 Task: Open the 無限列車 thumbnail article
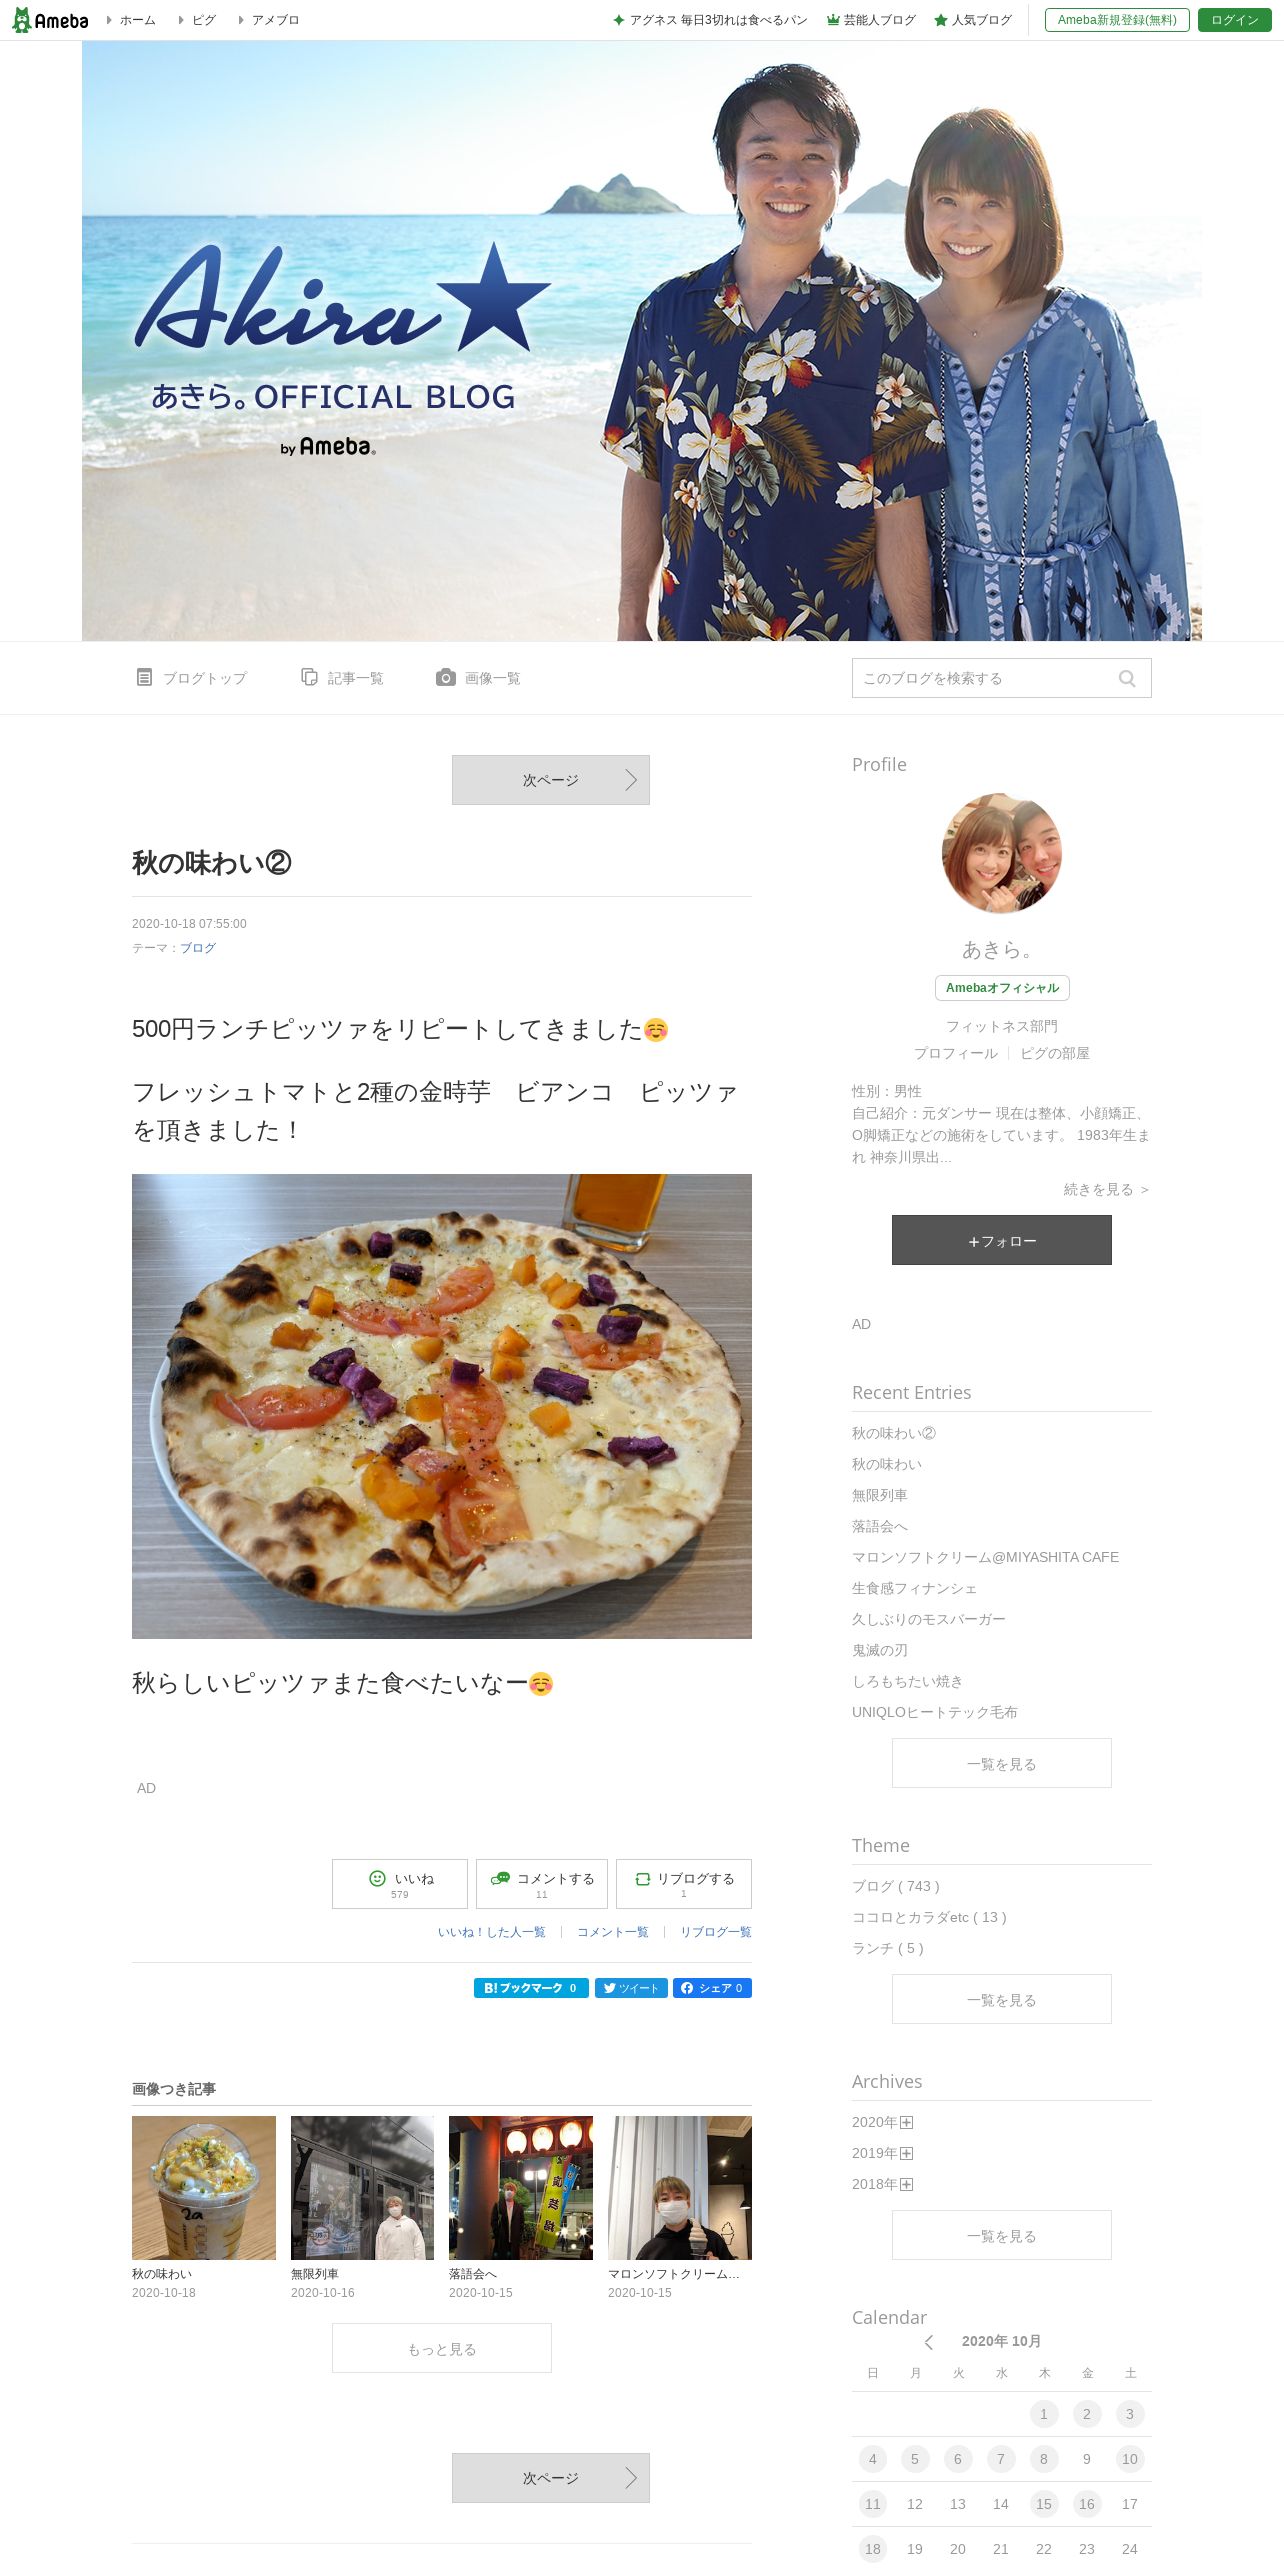(x=362, y=2188)
